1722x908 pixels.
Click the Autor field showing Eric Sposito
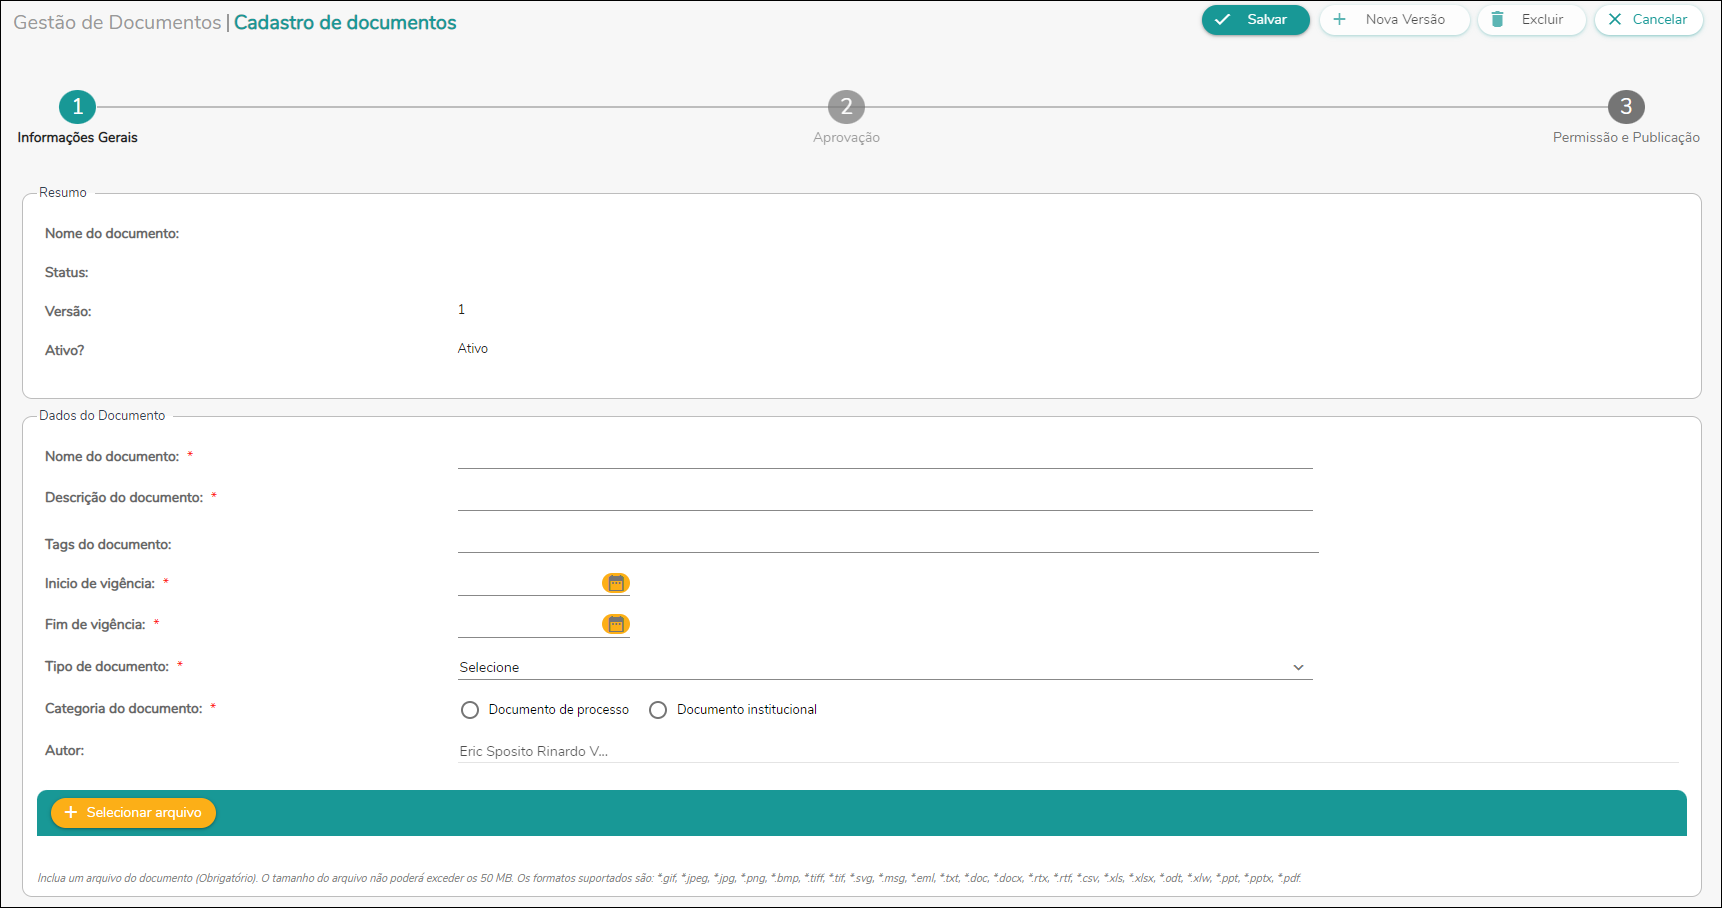point(1068,751)
